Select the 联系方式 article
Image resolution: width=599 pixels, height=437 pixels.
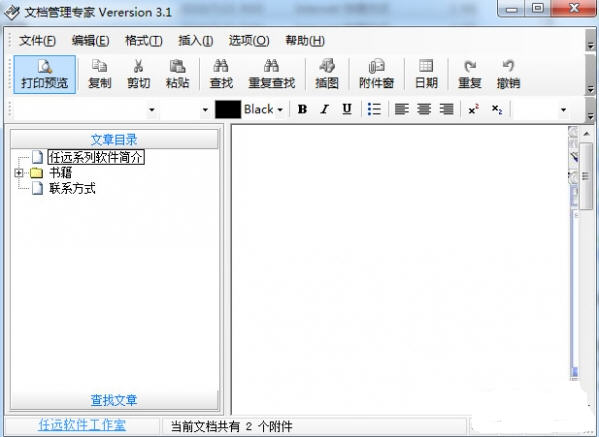pyautogui.click(x=72, y=188)
